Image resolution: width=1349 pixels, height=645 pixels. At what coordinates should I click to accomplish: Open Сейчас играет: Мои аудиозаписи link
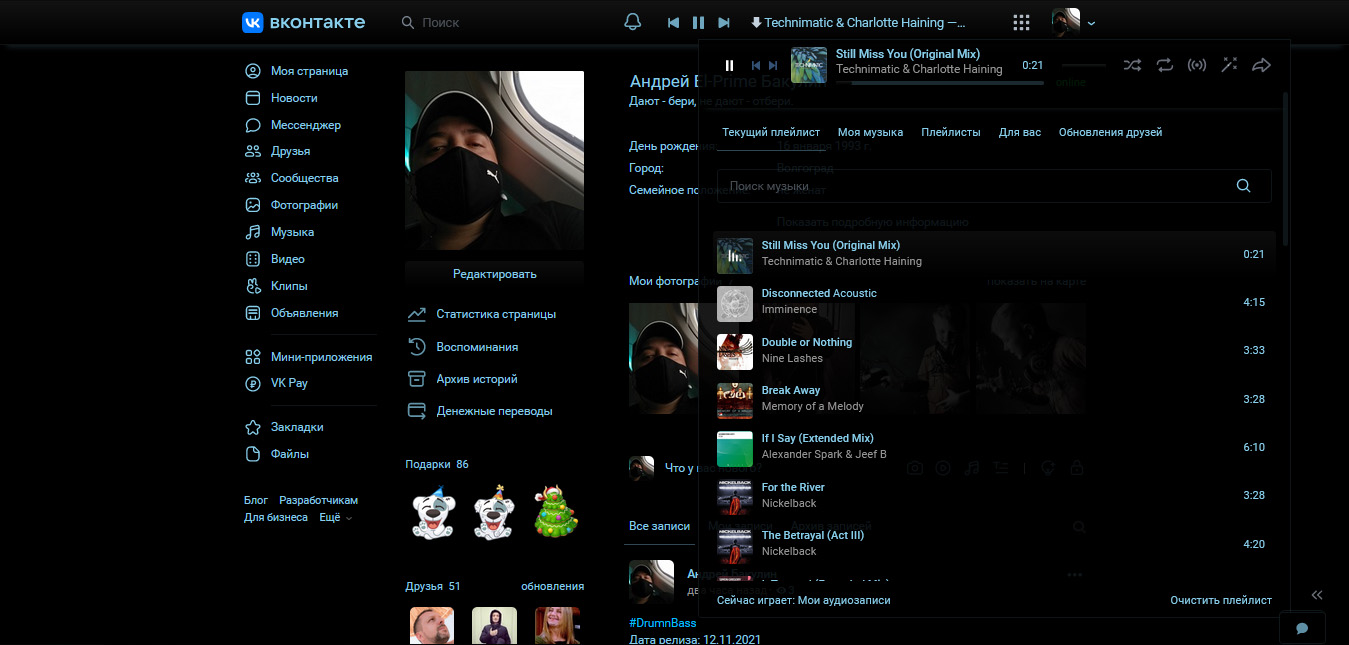point(803,600)
